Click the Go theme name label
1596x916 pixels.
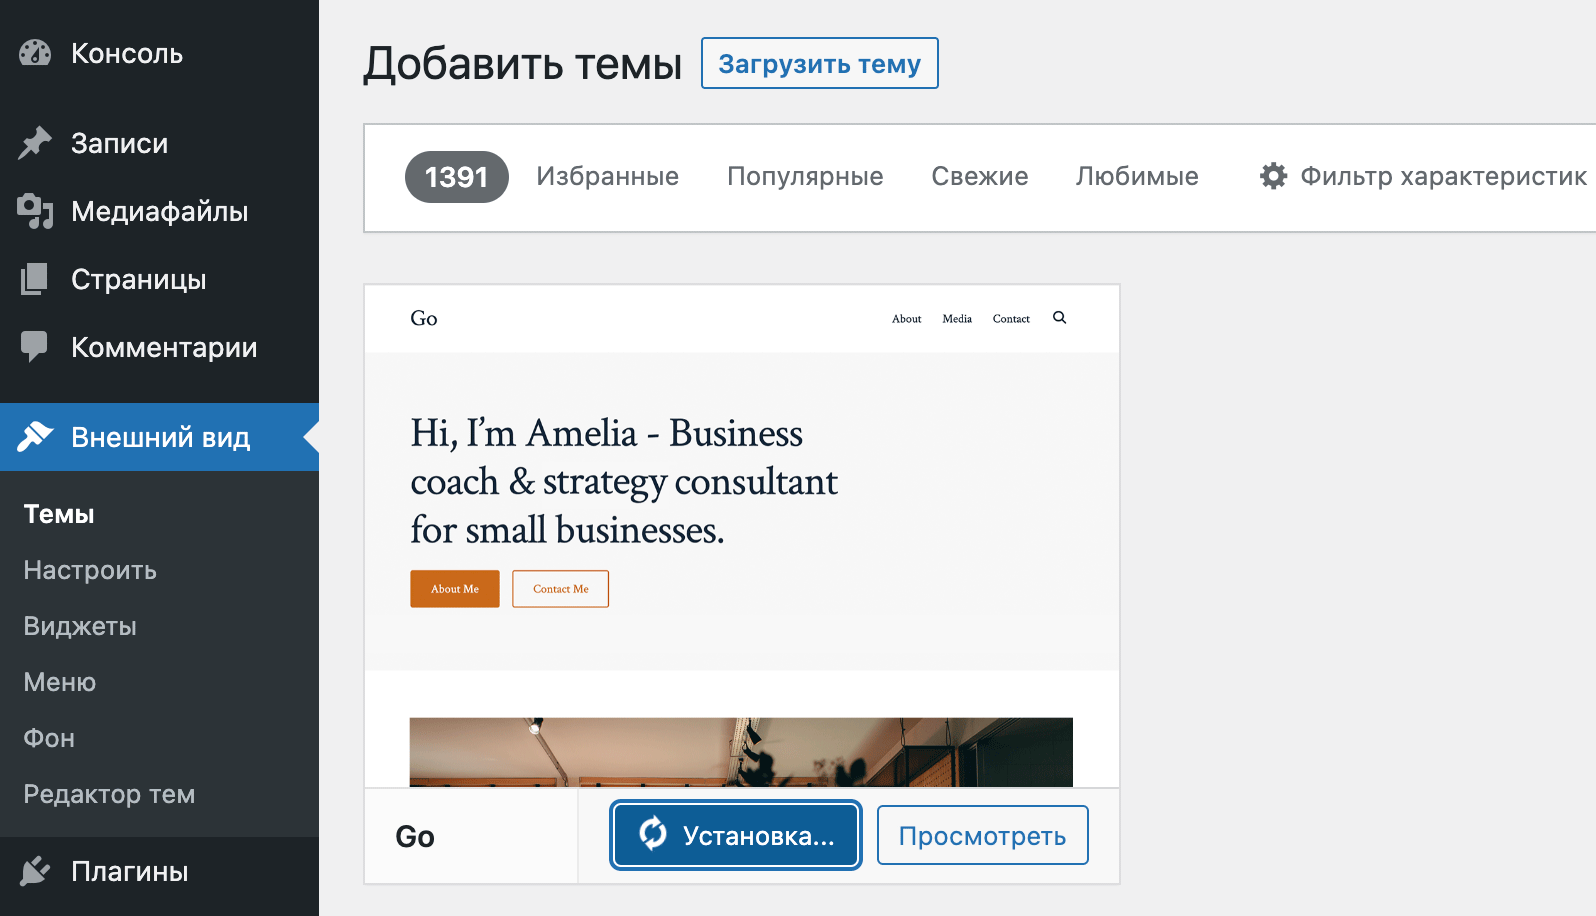click(x=415, y=837)
